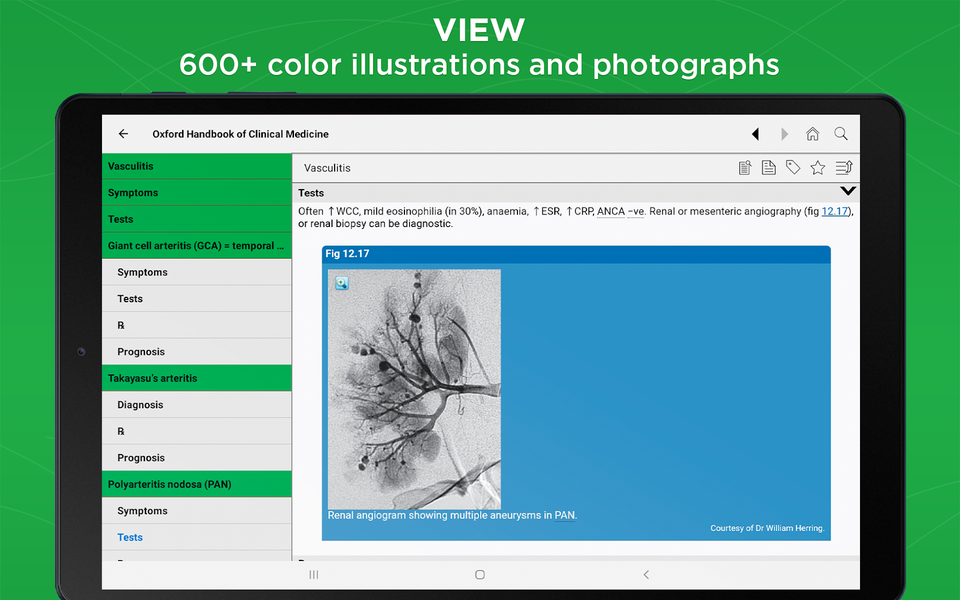Select Polyarteritis nodosa (PAN) heading

point(197,484)
